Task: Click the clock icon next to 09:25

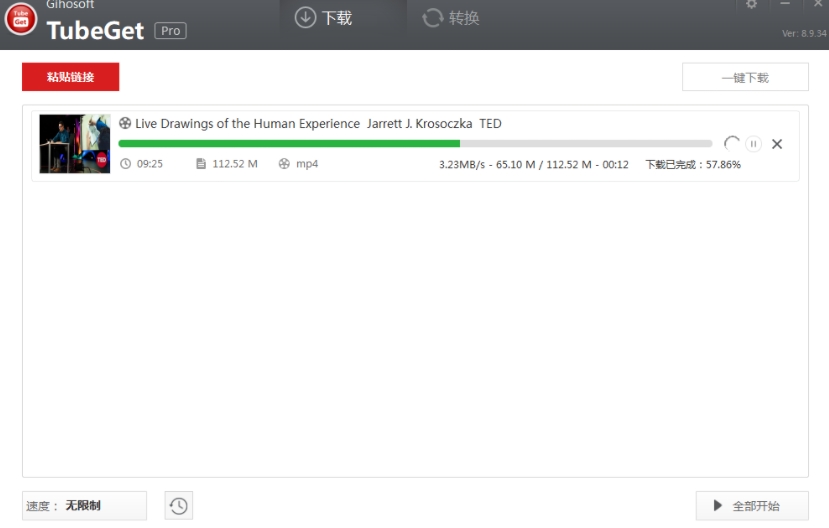Action: click(x=125, y=164)
